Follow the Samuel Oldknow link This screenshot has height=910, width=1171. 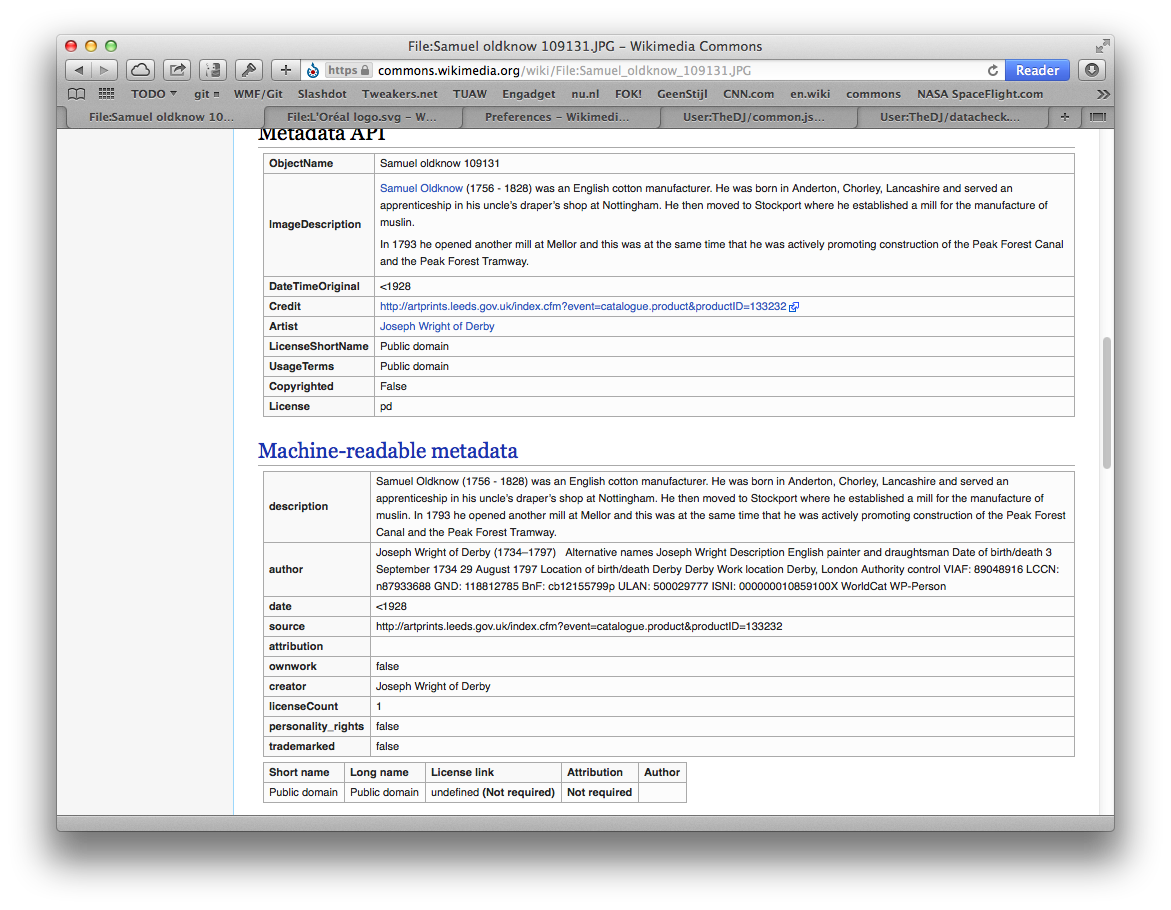point(421,188)
